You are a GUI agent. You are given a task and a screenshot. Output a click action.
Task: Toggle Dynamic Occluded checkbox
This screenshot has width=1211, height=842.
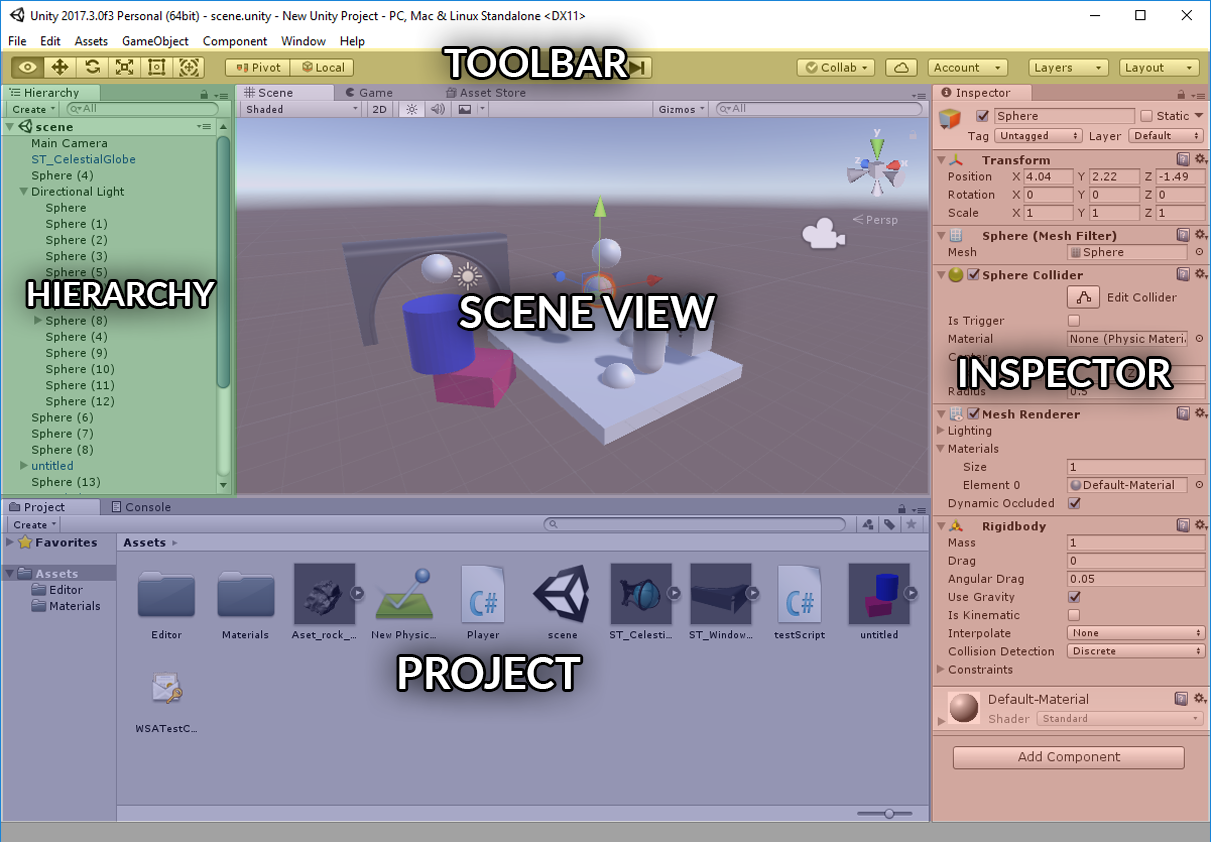click(1074, 503)
